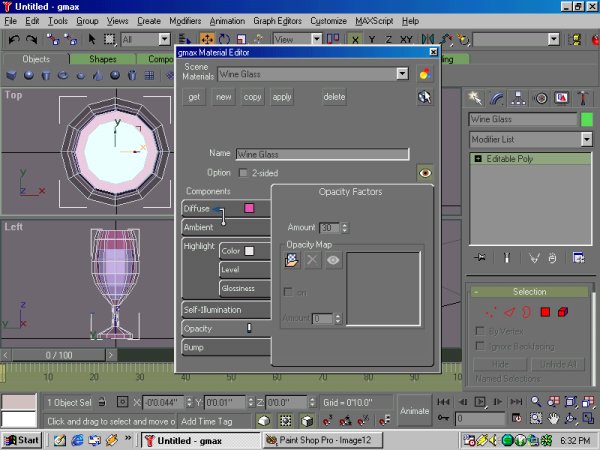Click the Box primitive icon
600x450 pixels.
[x=11, y=75]
